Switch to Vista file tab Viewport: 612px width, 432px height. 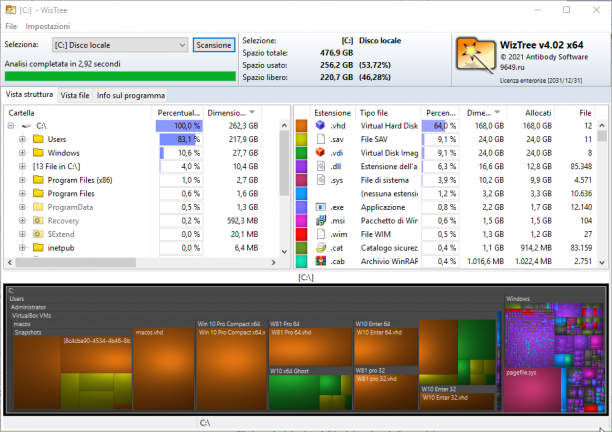pyautogui.click(x=75, y=95)
